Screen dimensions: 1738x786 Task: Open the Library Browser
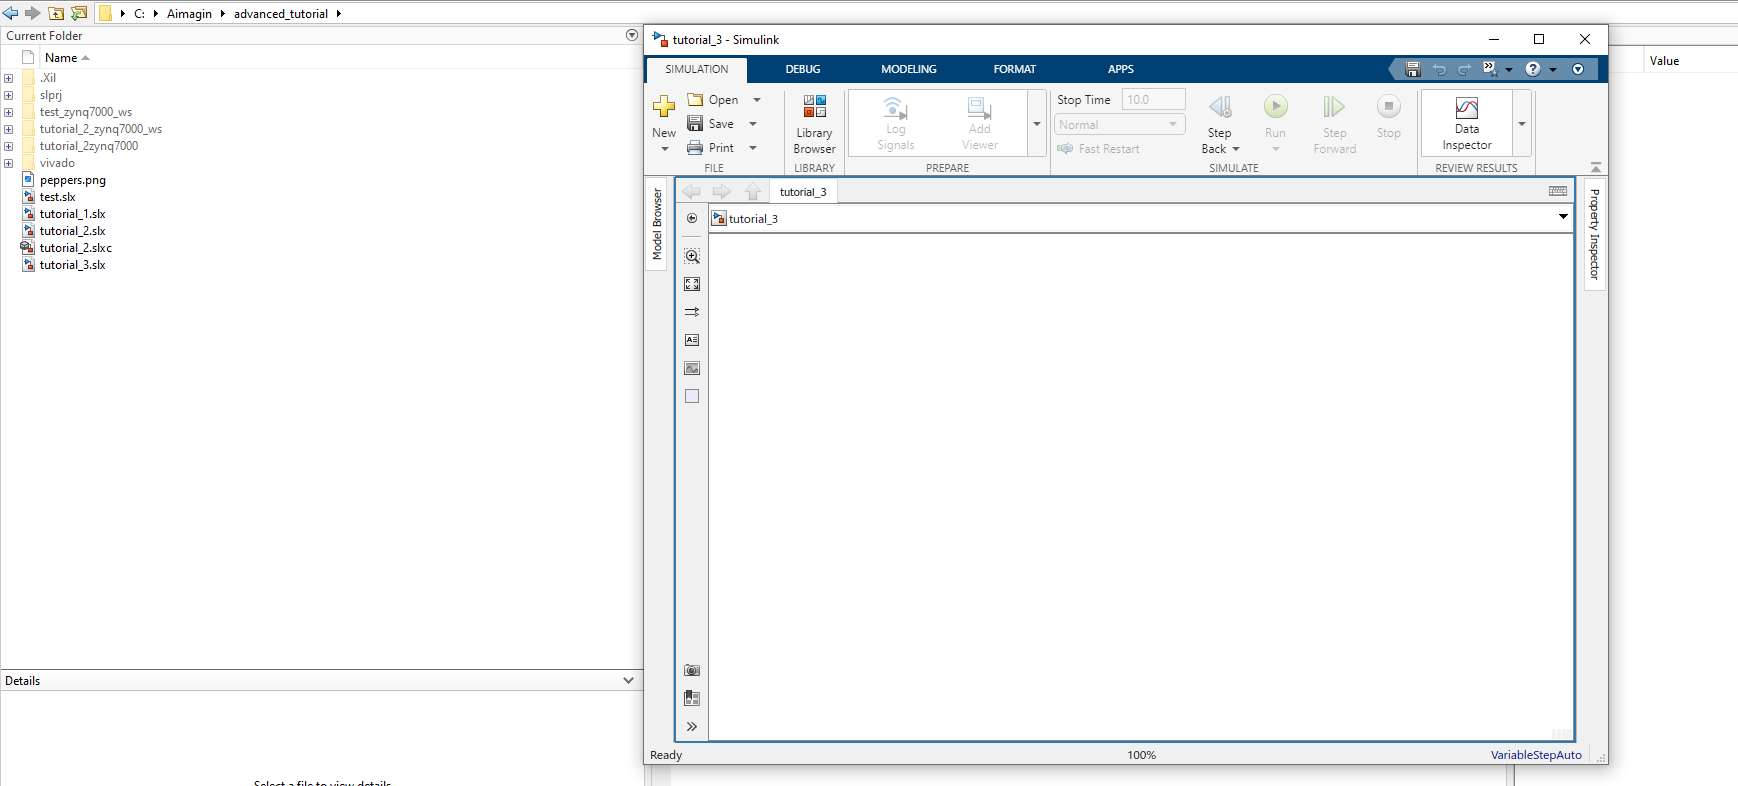click(x=814, y=124)
